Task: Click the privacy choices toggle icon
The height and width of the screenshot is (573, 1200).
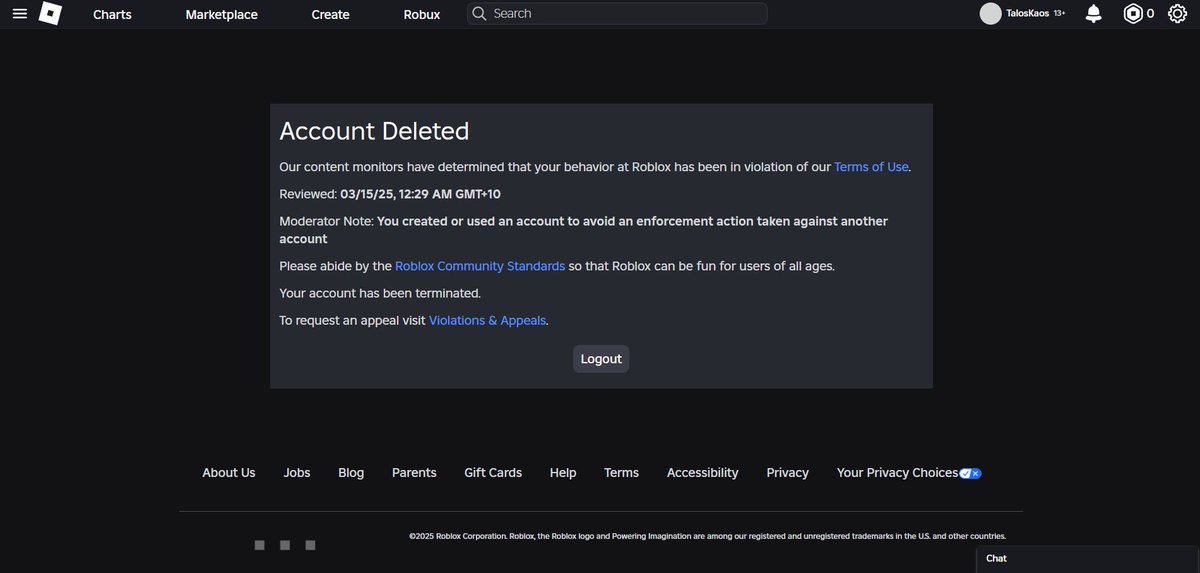Action: (970, 473)
